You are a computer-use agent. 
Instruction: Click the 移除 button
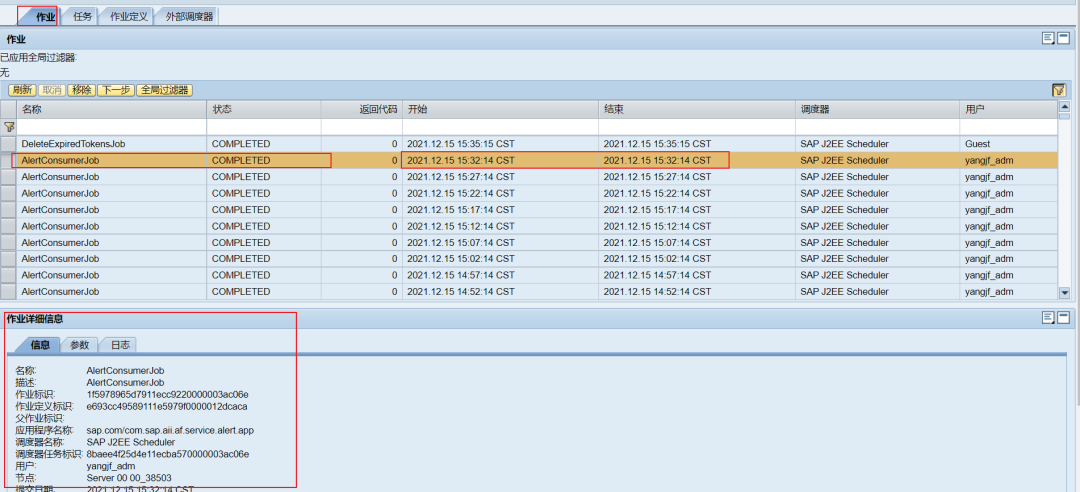[81, 90]
